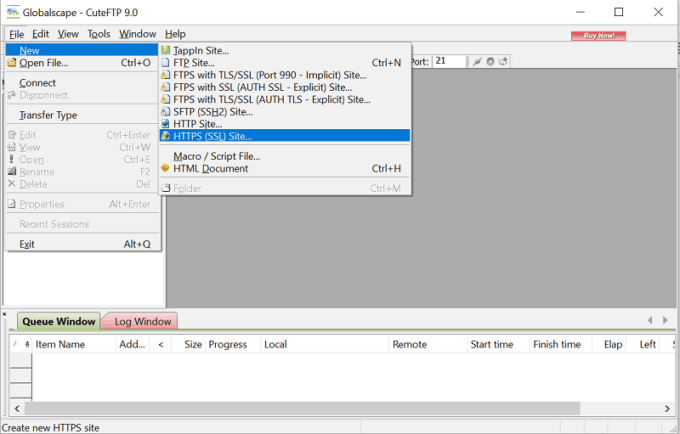Create a new FTP Site...

(285, 63)
